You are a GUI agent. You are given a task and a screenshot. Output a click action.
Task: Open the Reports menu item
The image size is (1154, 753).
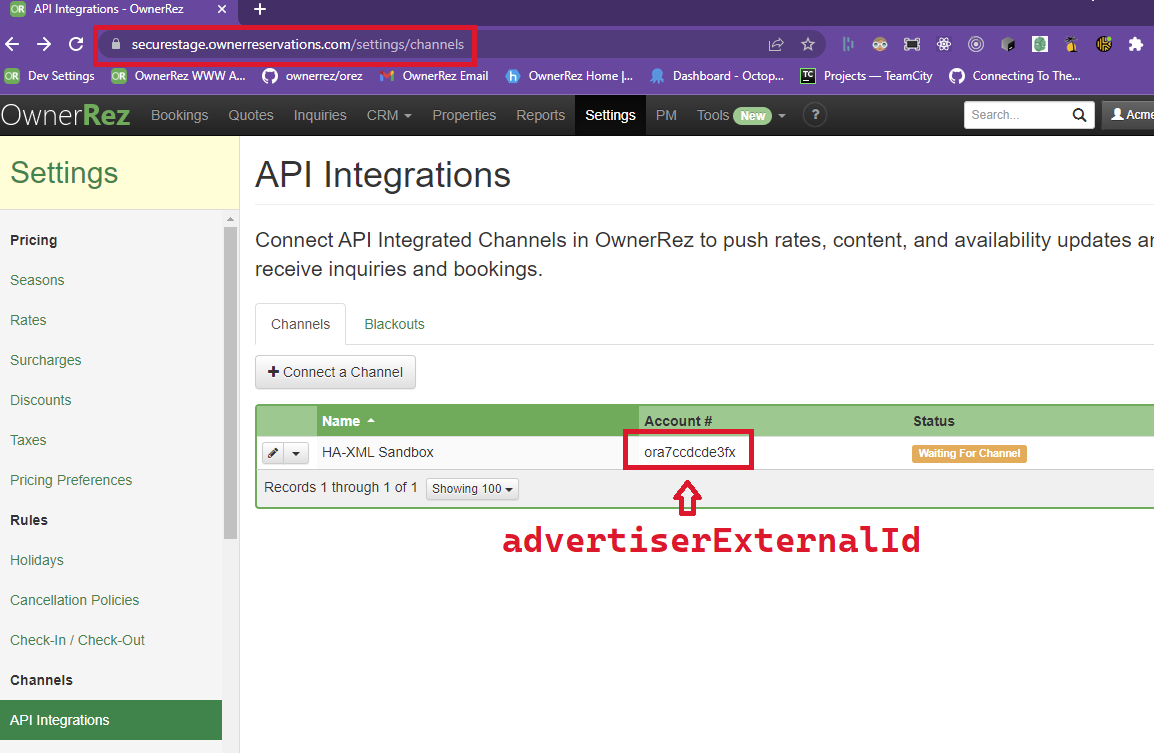click(540, 115)
